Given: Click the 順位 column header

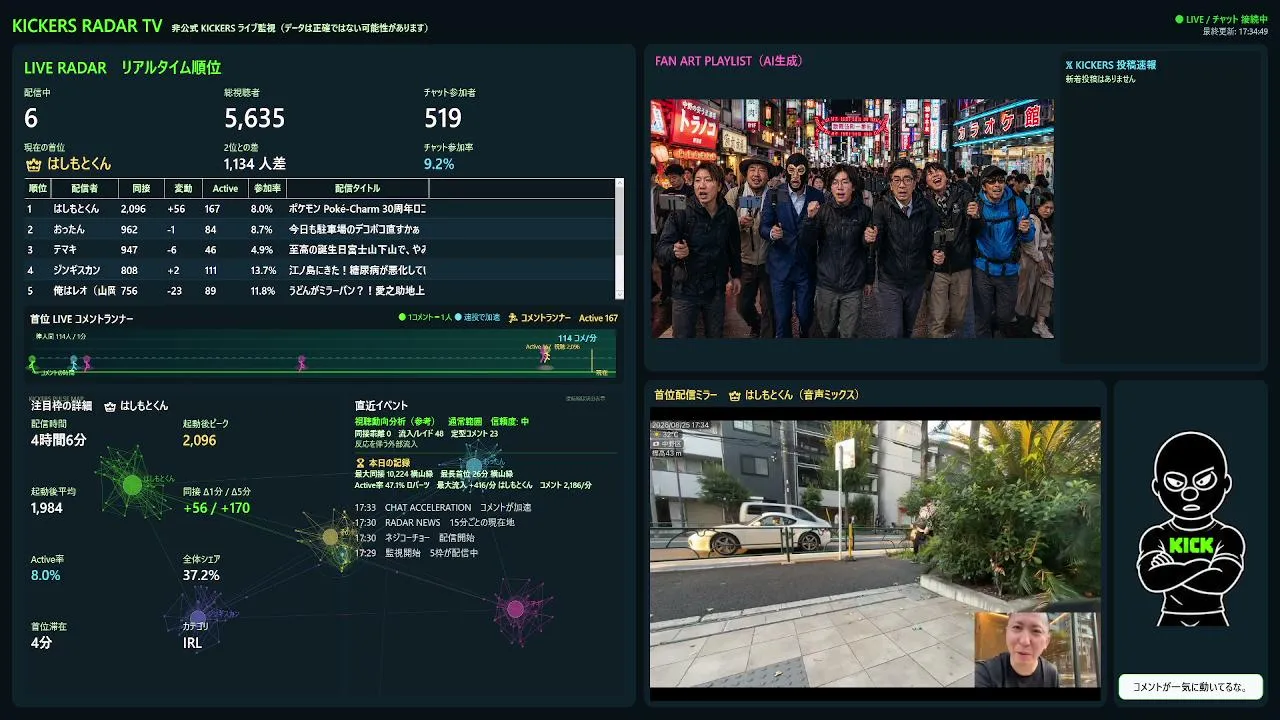Looking at the screenshot, I should click(38, 188).
